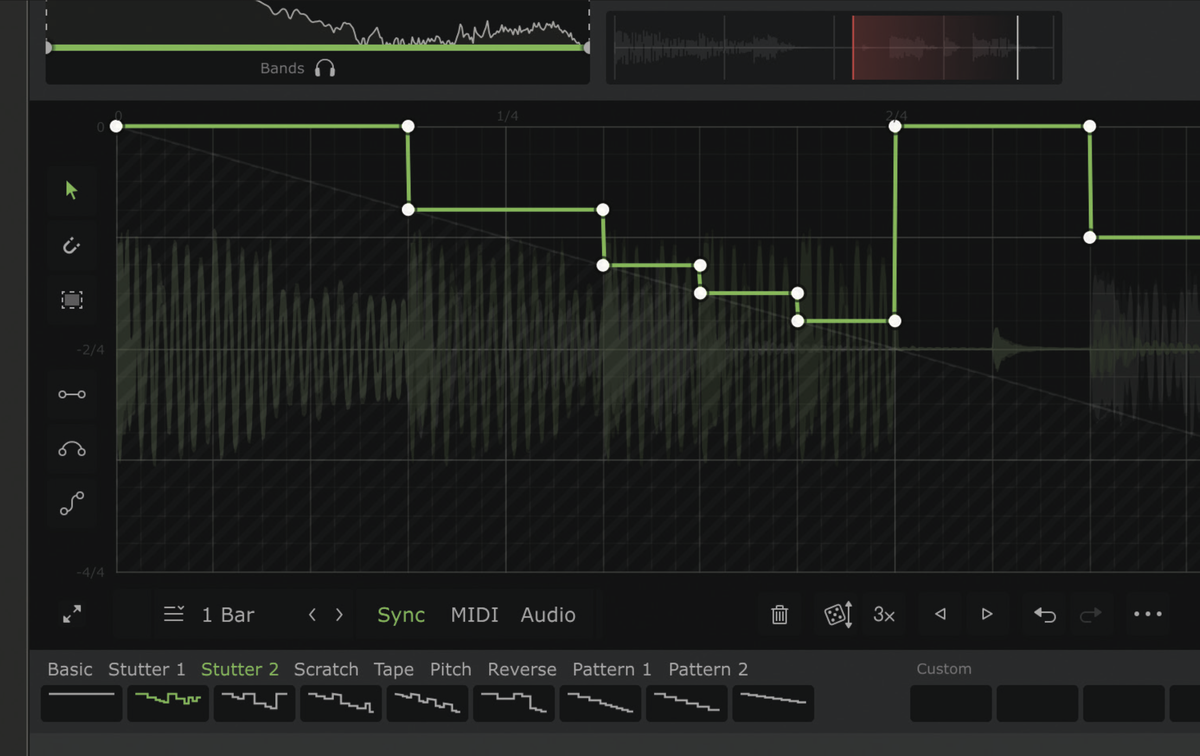Image resolution: width=1200 pixels, height=756 pixels.
Task: Activate the marquee selection tool
Action: (x=72, y=299)
